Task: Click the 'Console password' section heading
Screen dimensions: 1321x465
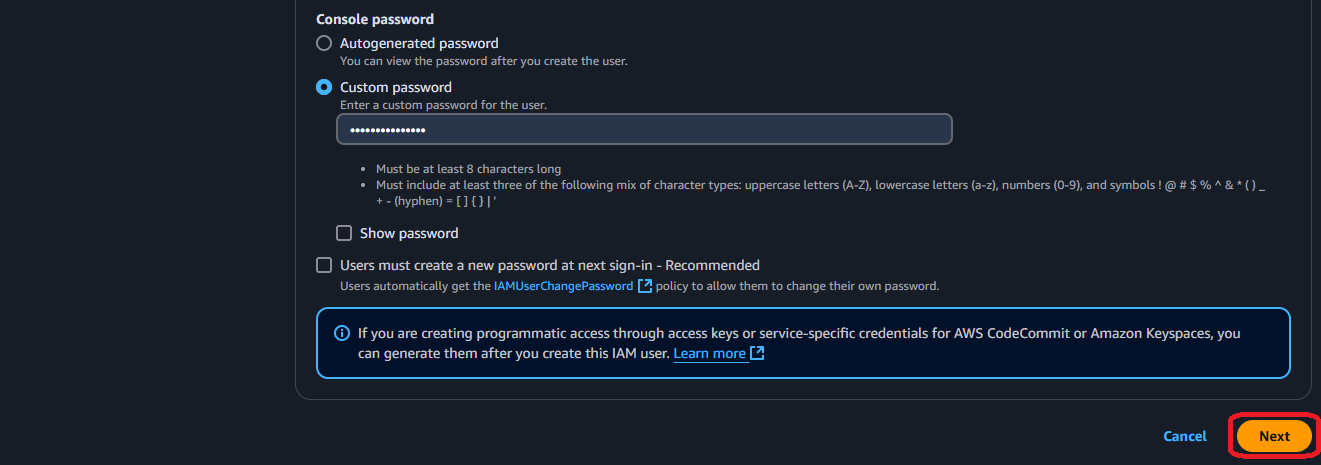Action: [375, 19]
